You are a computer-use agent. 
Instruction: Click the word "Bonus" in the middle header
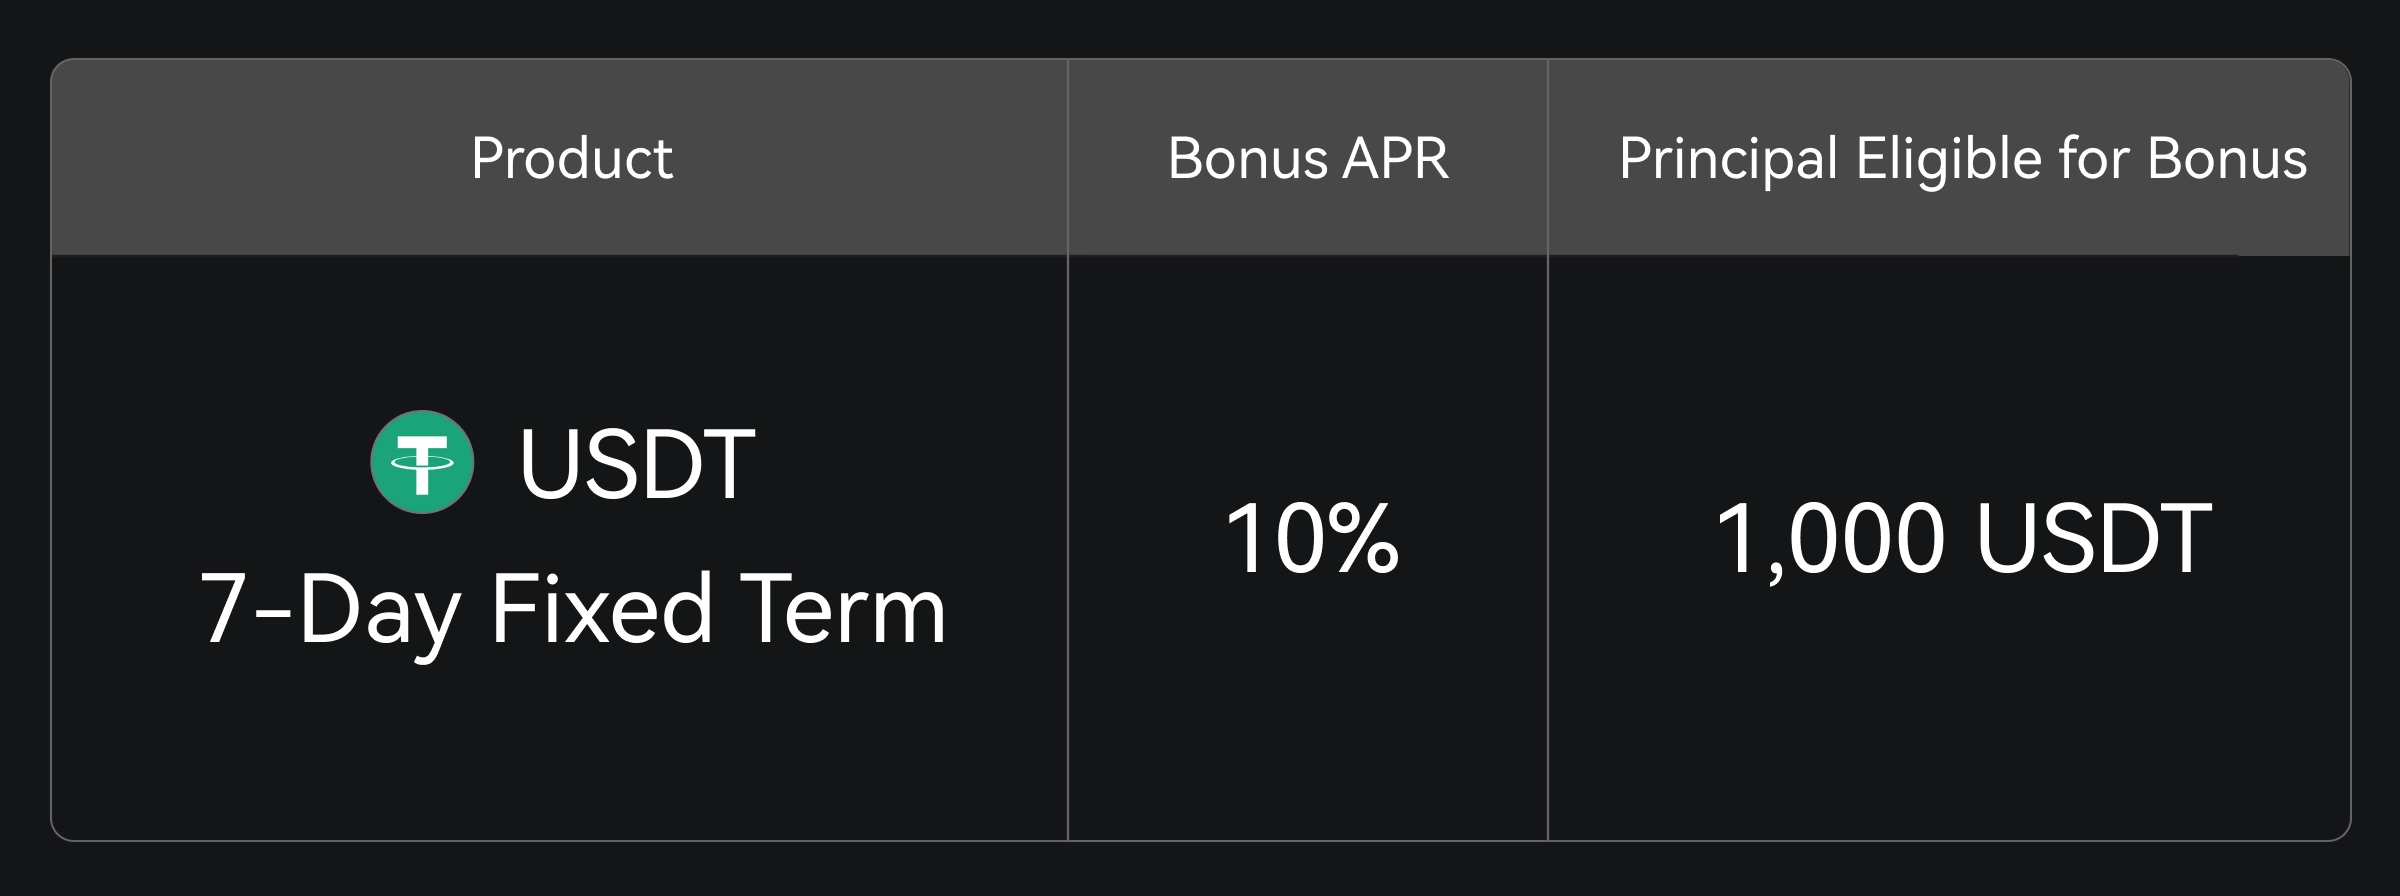pyautogui.click(x=1246, y=158)
